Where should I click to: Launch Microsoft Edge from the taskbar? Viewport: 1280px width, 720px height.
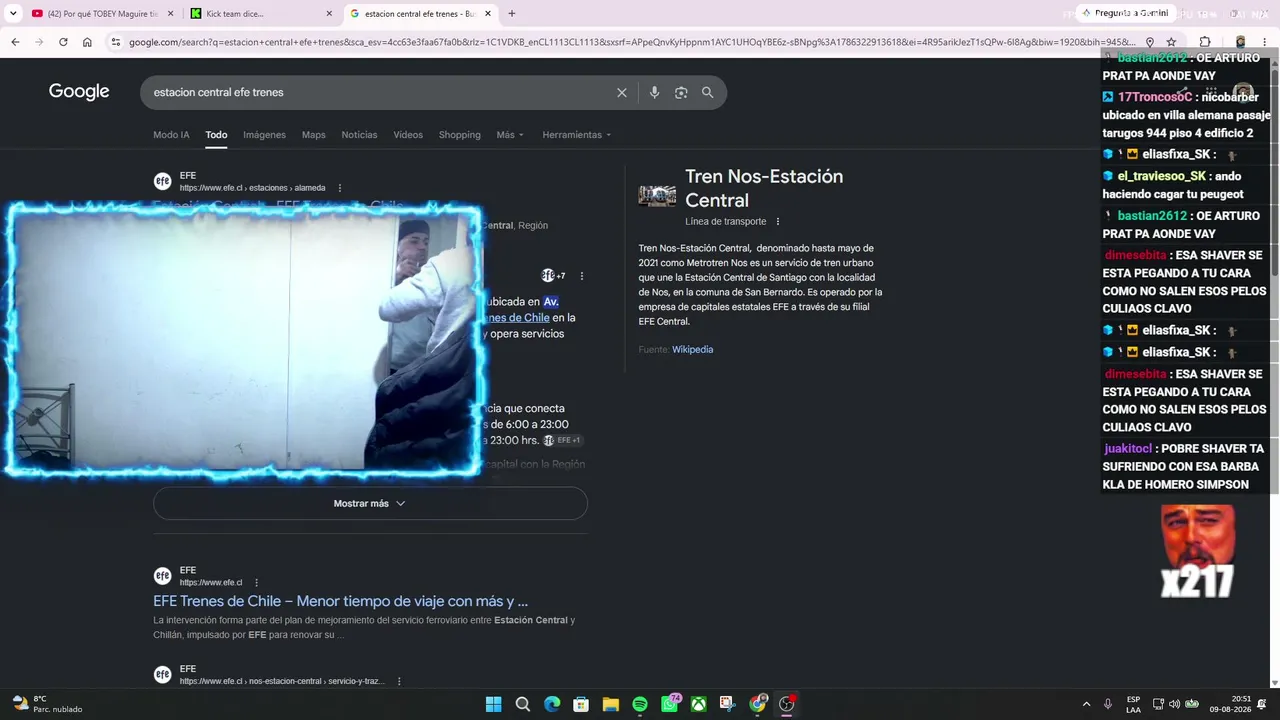pyautogui.click(x=552, y=704)
